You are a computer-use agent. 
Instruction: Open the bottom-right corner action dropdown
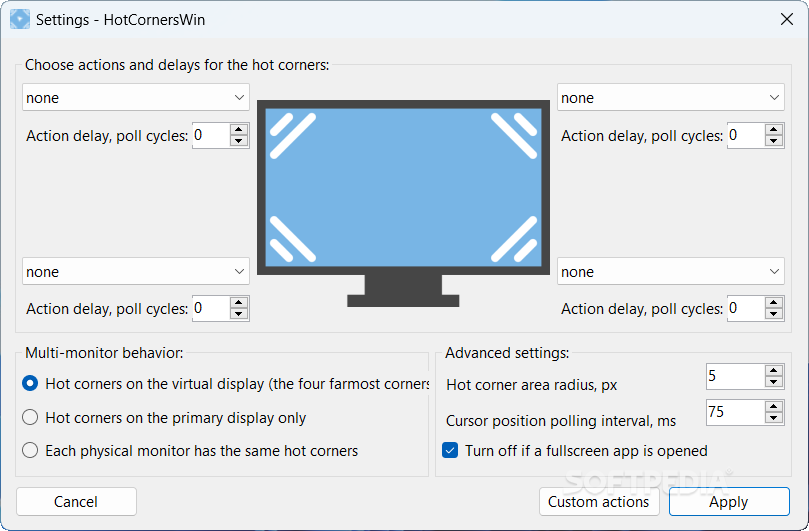[x=671, y=271]
